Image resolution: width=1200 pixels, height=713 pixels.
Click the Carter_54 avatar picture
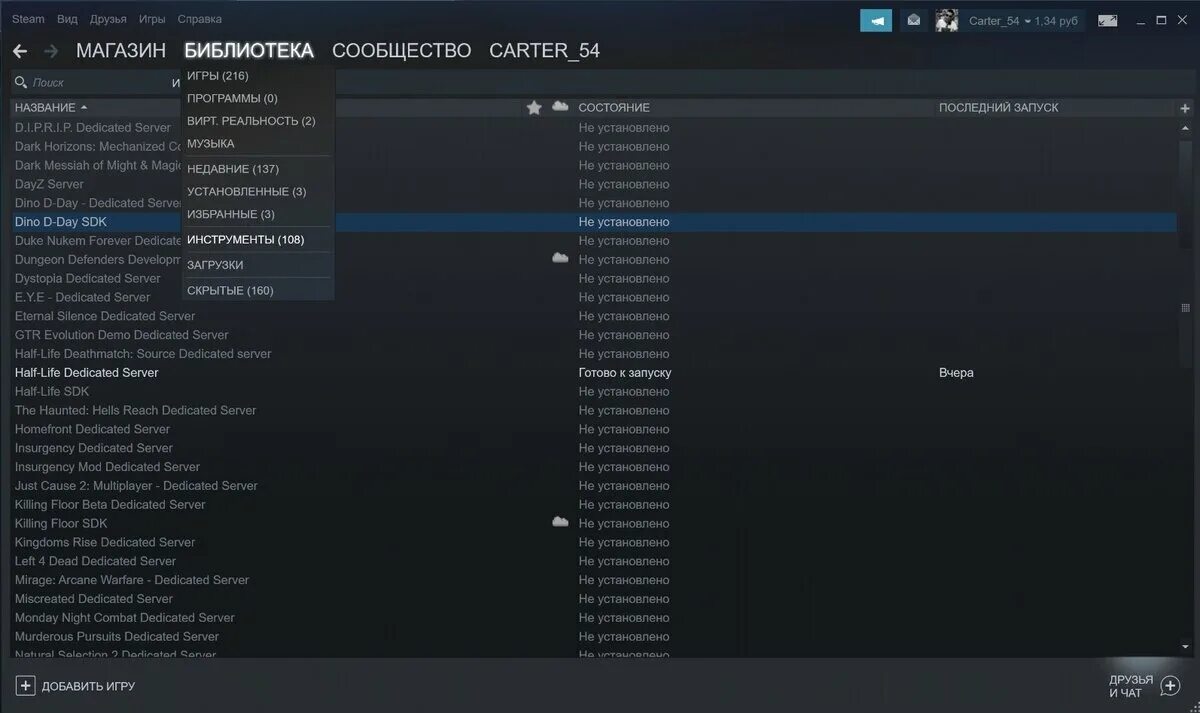(946, 20)
